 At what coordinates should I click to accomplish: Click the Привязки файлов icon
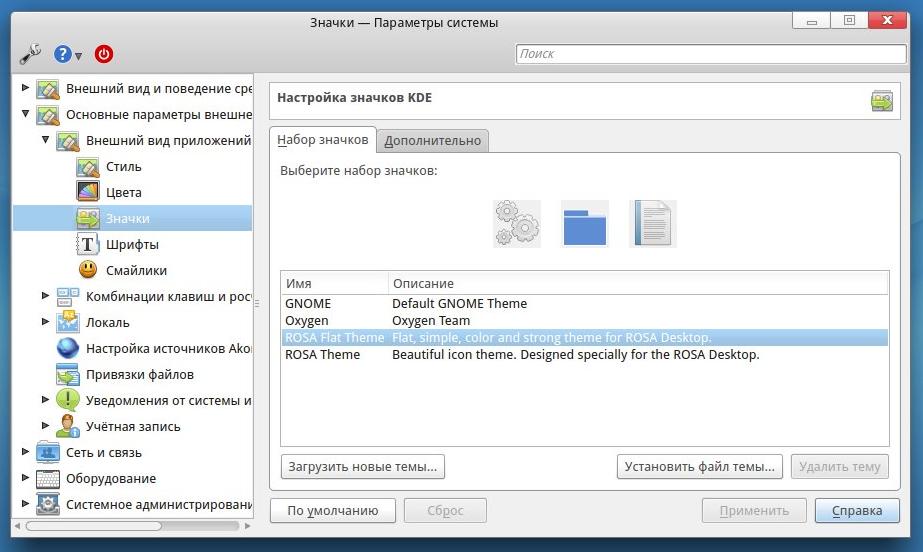tap(68, 374)
